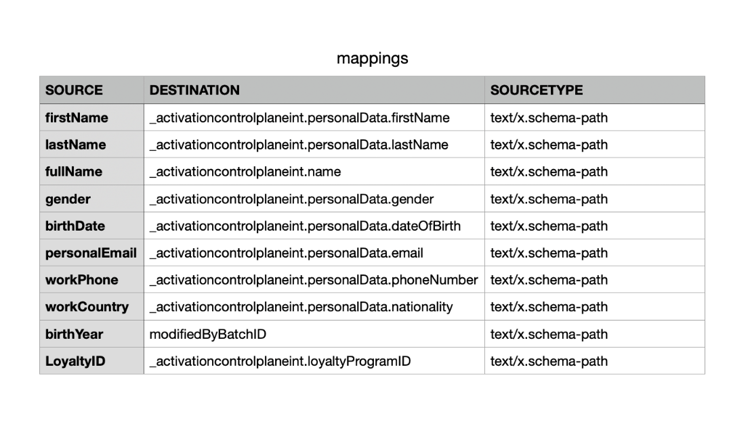Viewport: 750px width, 426px height.
Task: Select the SOURCETYPE column header
Action: click(595, 90)
